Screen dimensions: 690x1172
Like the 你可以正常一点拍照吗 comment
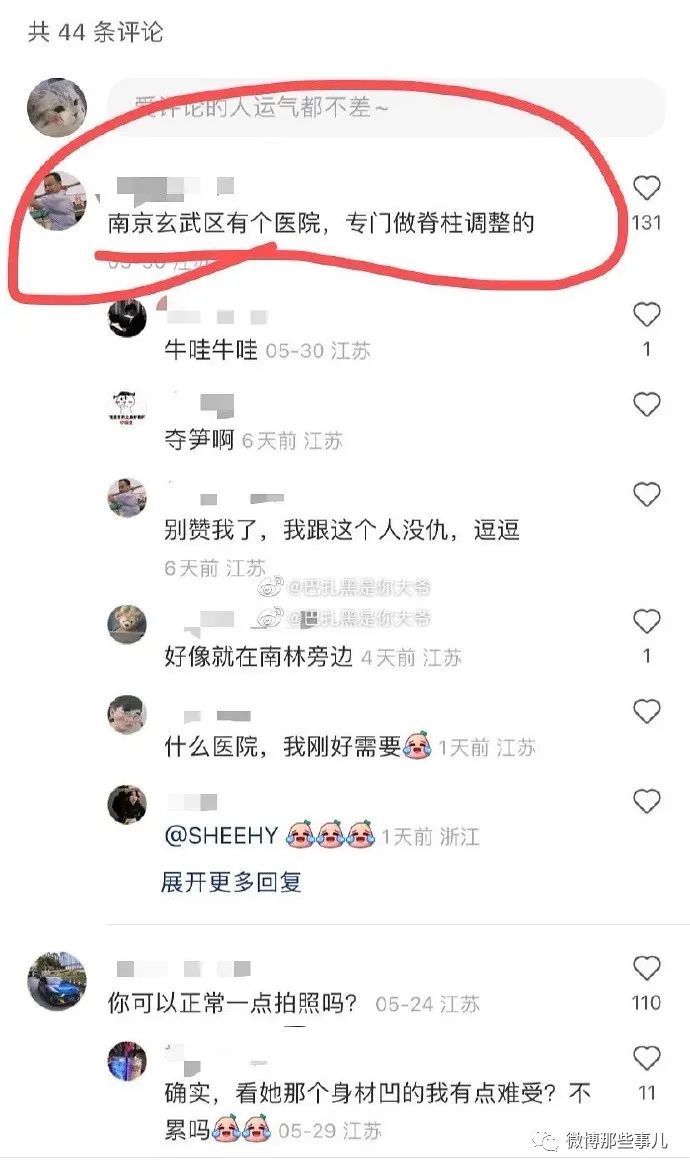coord(647,969)
